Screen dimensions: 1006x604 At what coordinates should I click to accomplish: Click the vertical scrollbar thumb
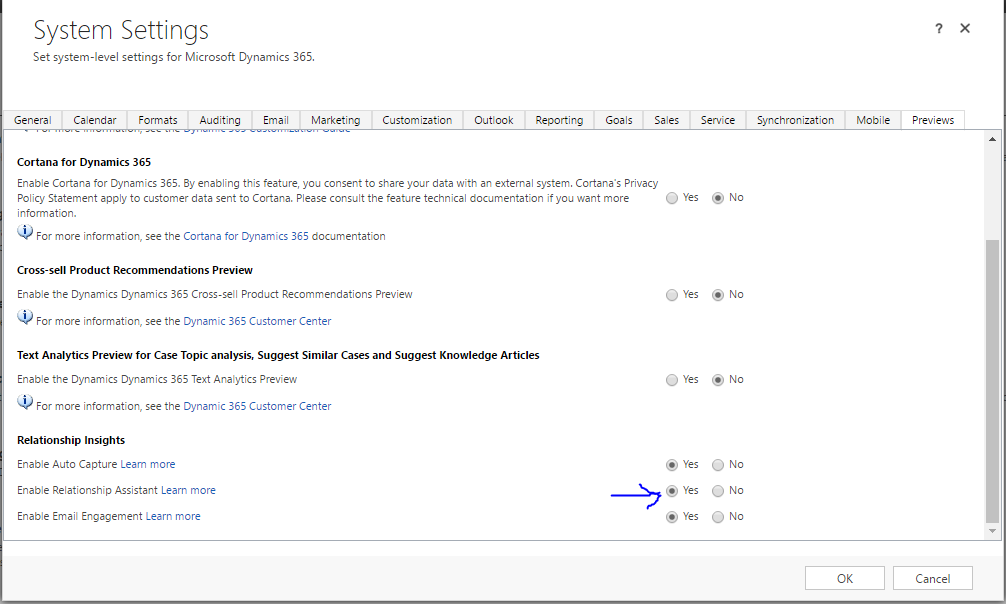click(993, 381)
